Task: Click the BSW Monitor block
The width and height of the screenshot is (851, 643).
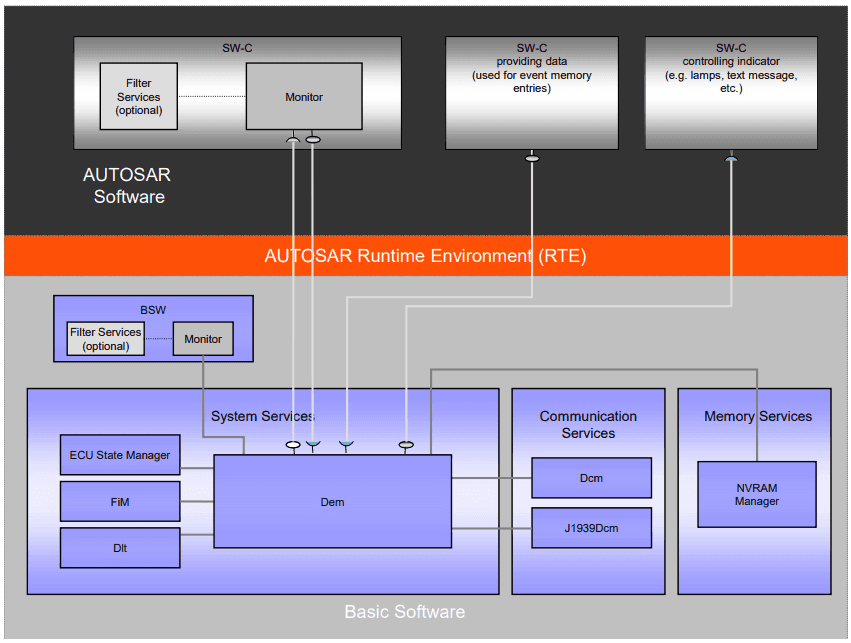Action: click(203, 339)
